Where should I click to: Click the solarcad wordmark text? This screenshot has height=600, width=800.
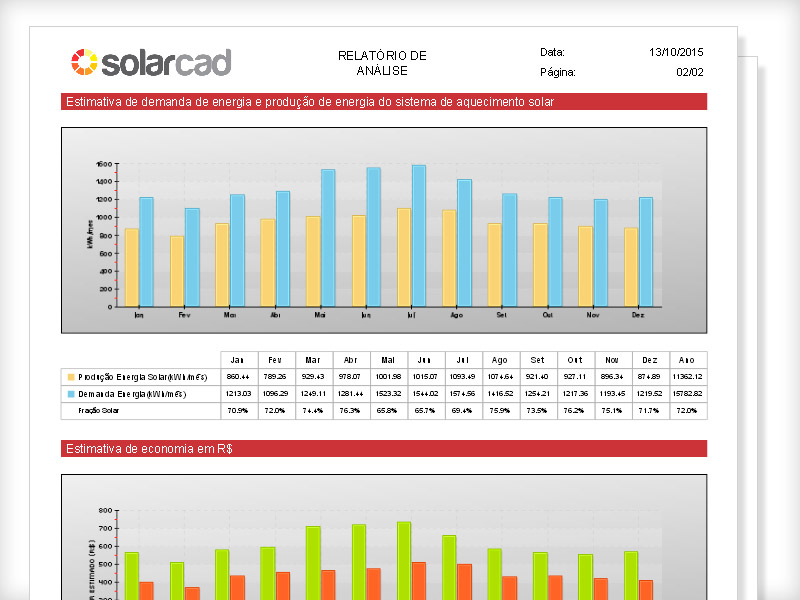[x=166, y=62]
